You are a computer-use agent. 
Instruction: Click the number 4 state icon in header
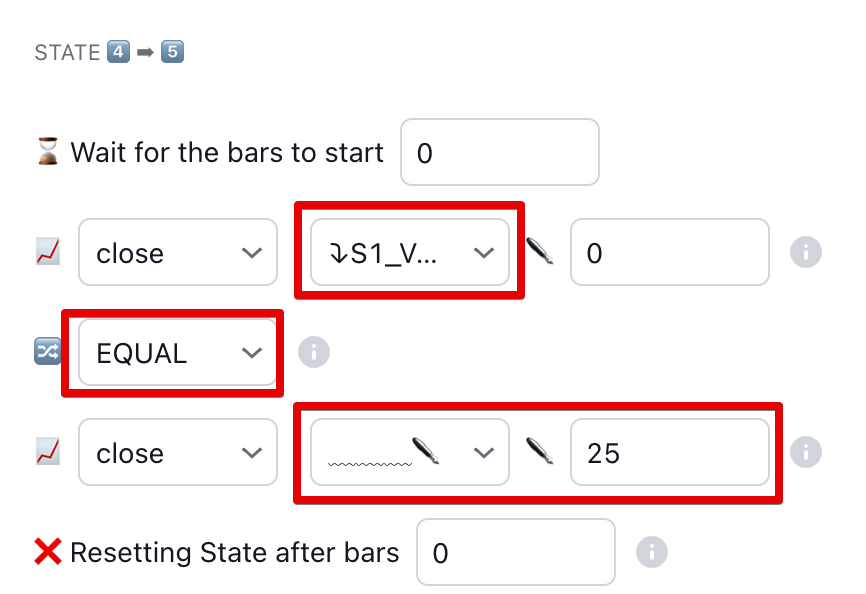118,52
